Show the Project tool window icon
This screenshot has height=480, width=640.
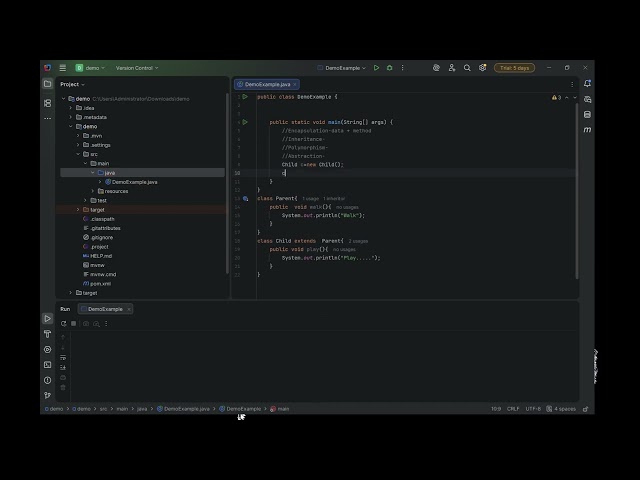tap(48, 84)
